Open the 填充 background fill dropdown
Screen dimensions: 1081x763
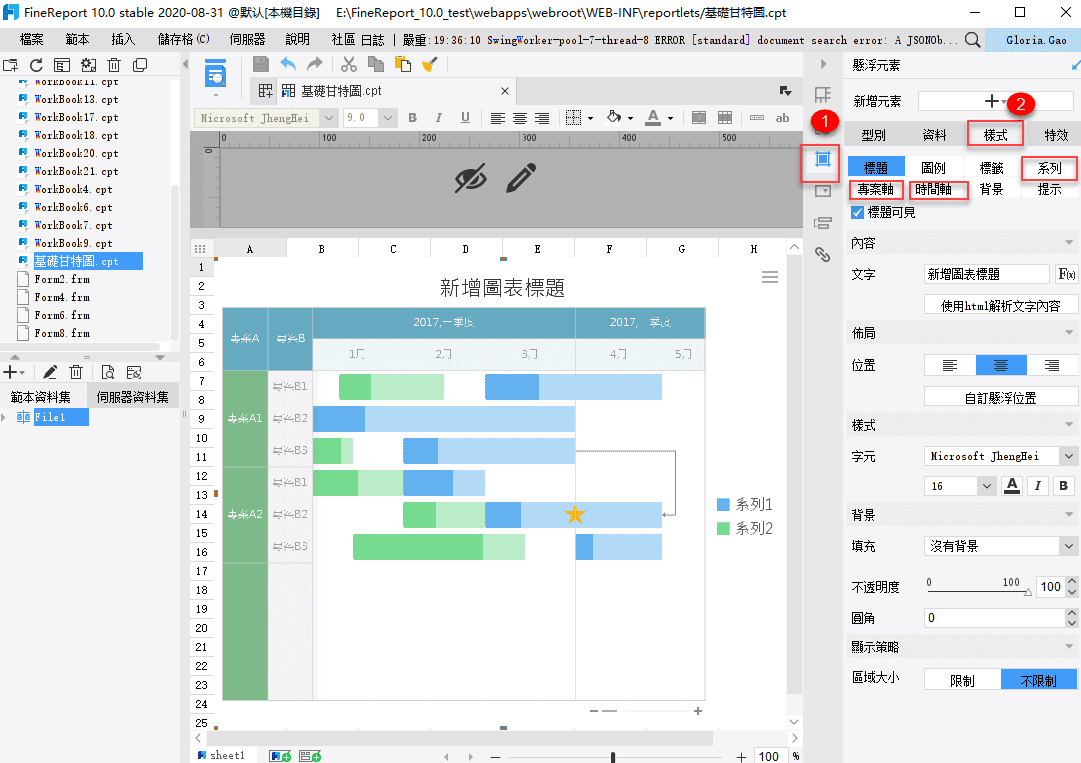point(1069,546)
